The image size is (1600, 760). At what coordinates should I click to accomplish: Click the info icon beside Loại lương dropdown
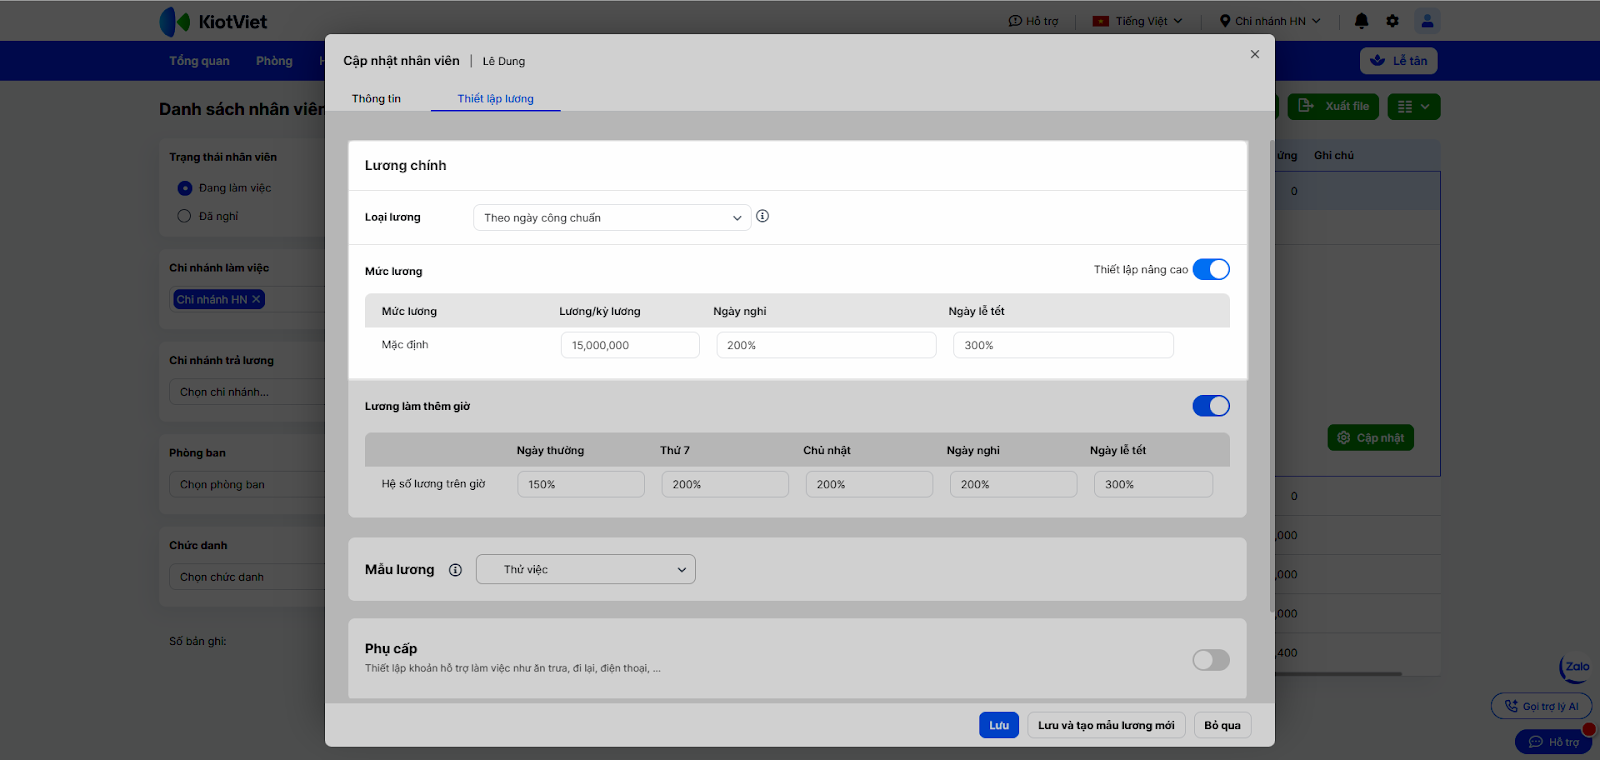point(762,216)
